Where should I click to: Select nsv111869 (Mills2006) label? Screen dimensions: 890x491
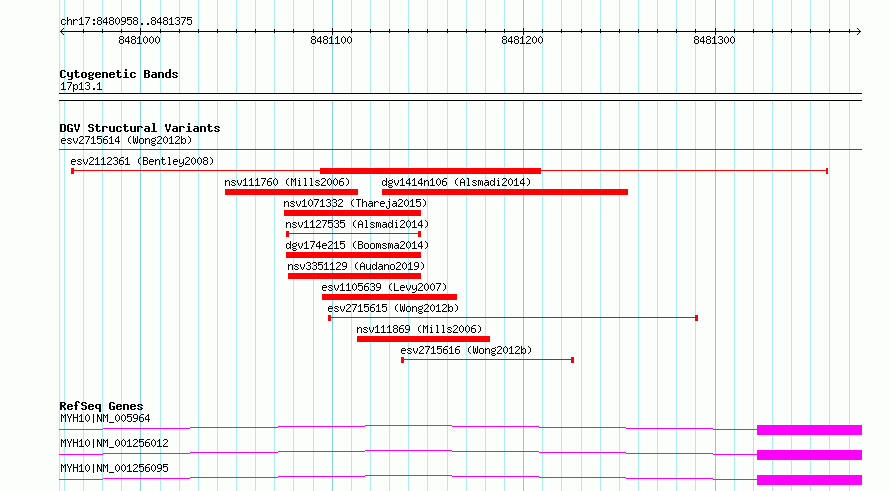419,329
